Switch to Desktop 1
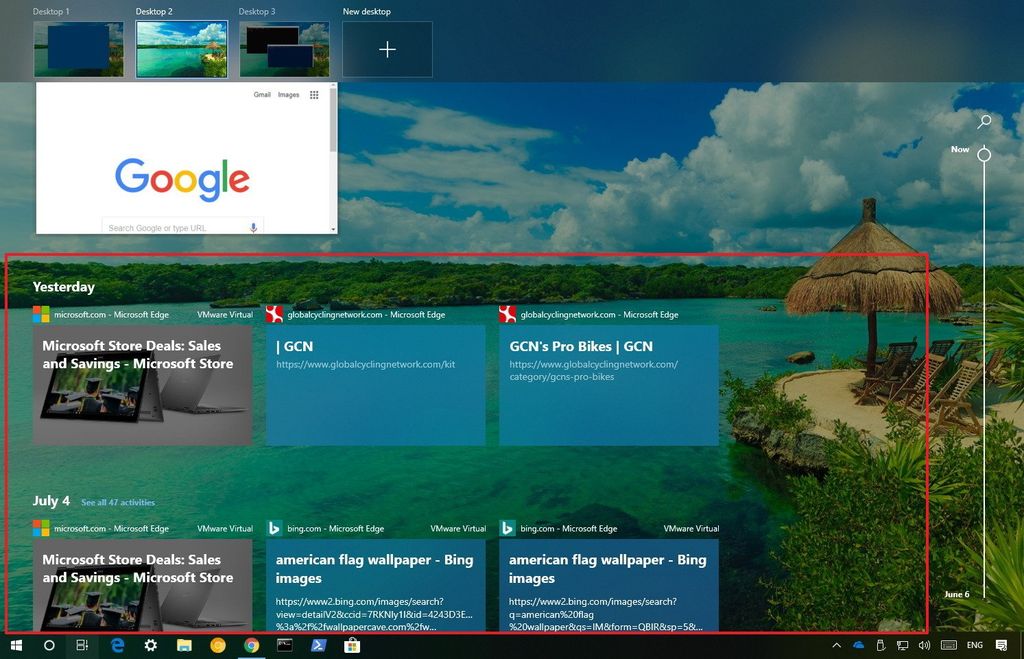The width and height of the screenshot is (1024, 659). (x=78, y=47)
